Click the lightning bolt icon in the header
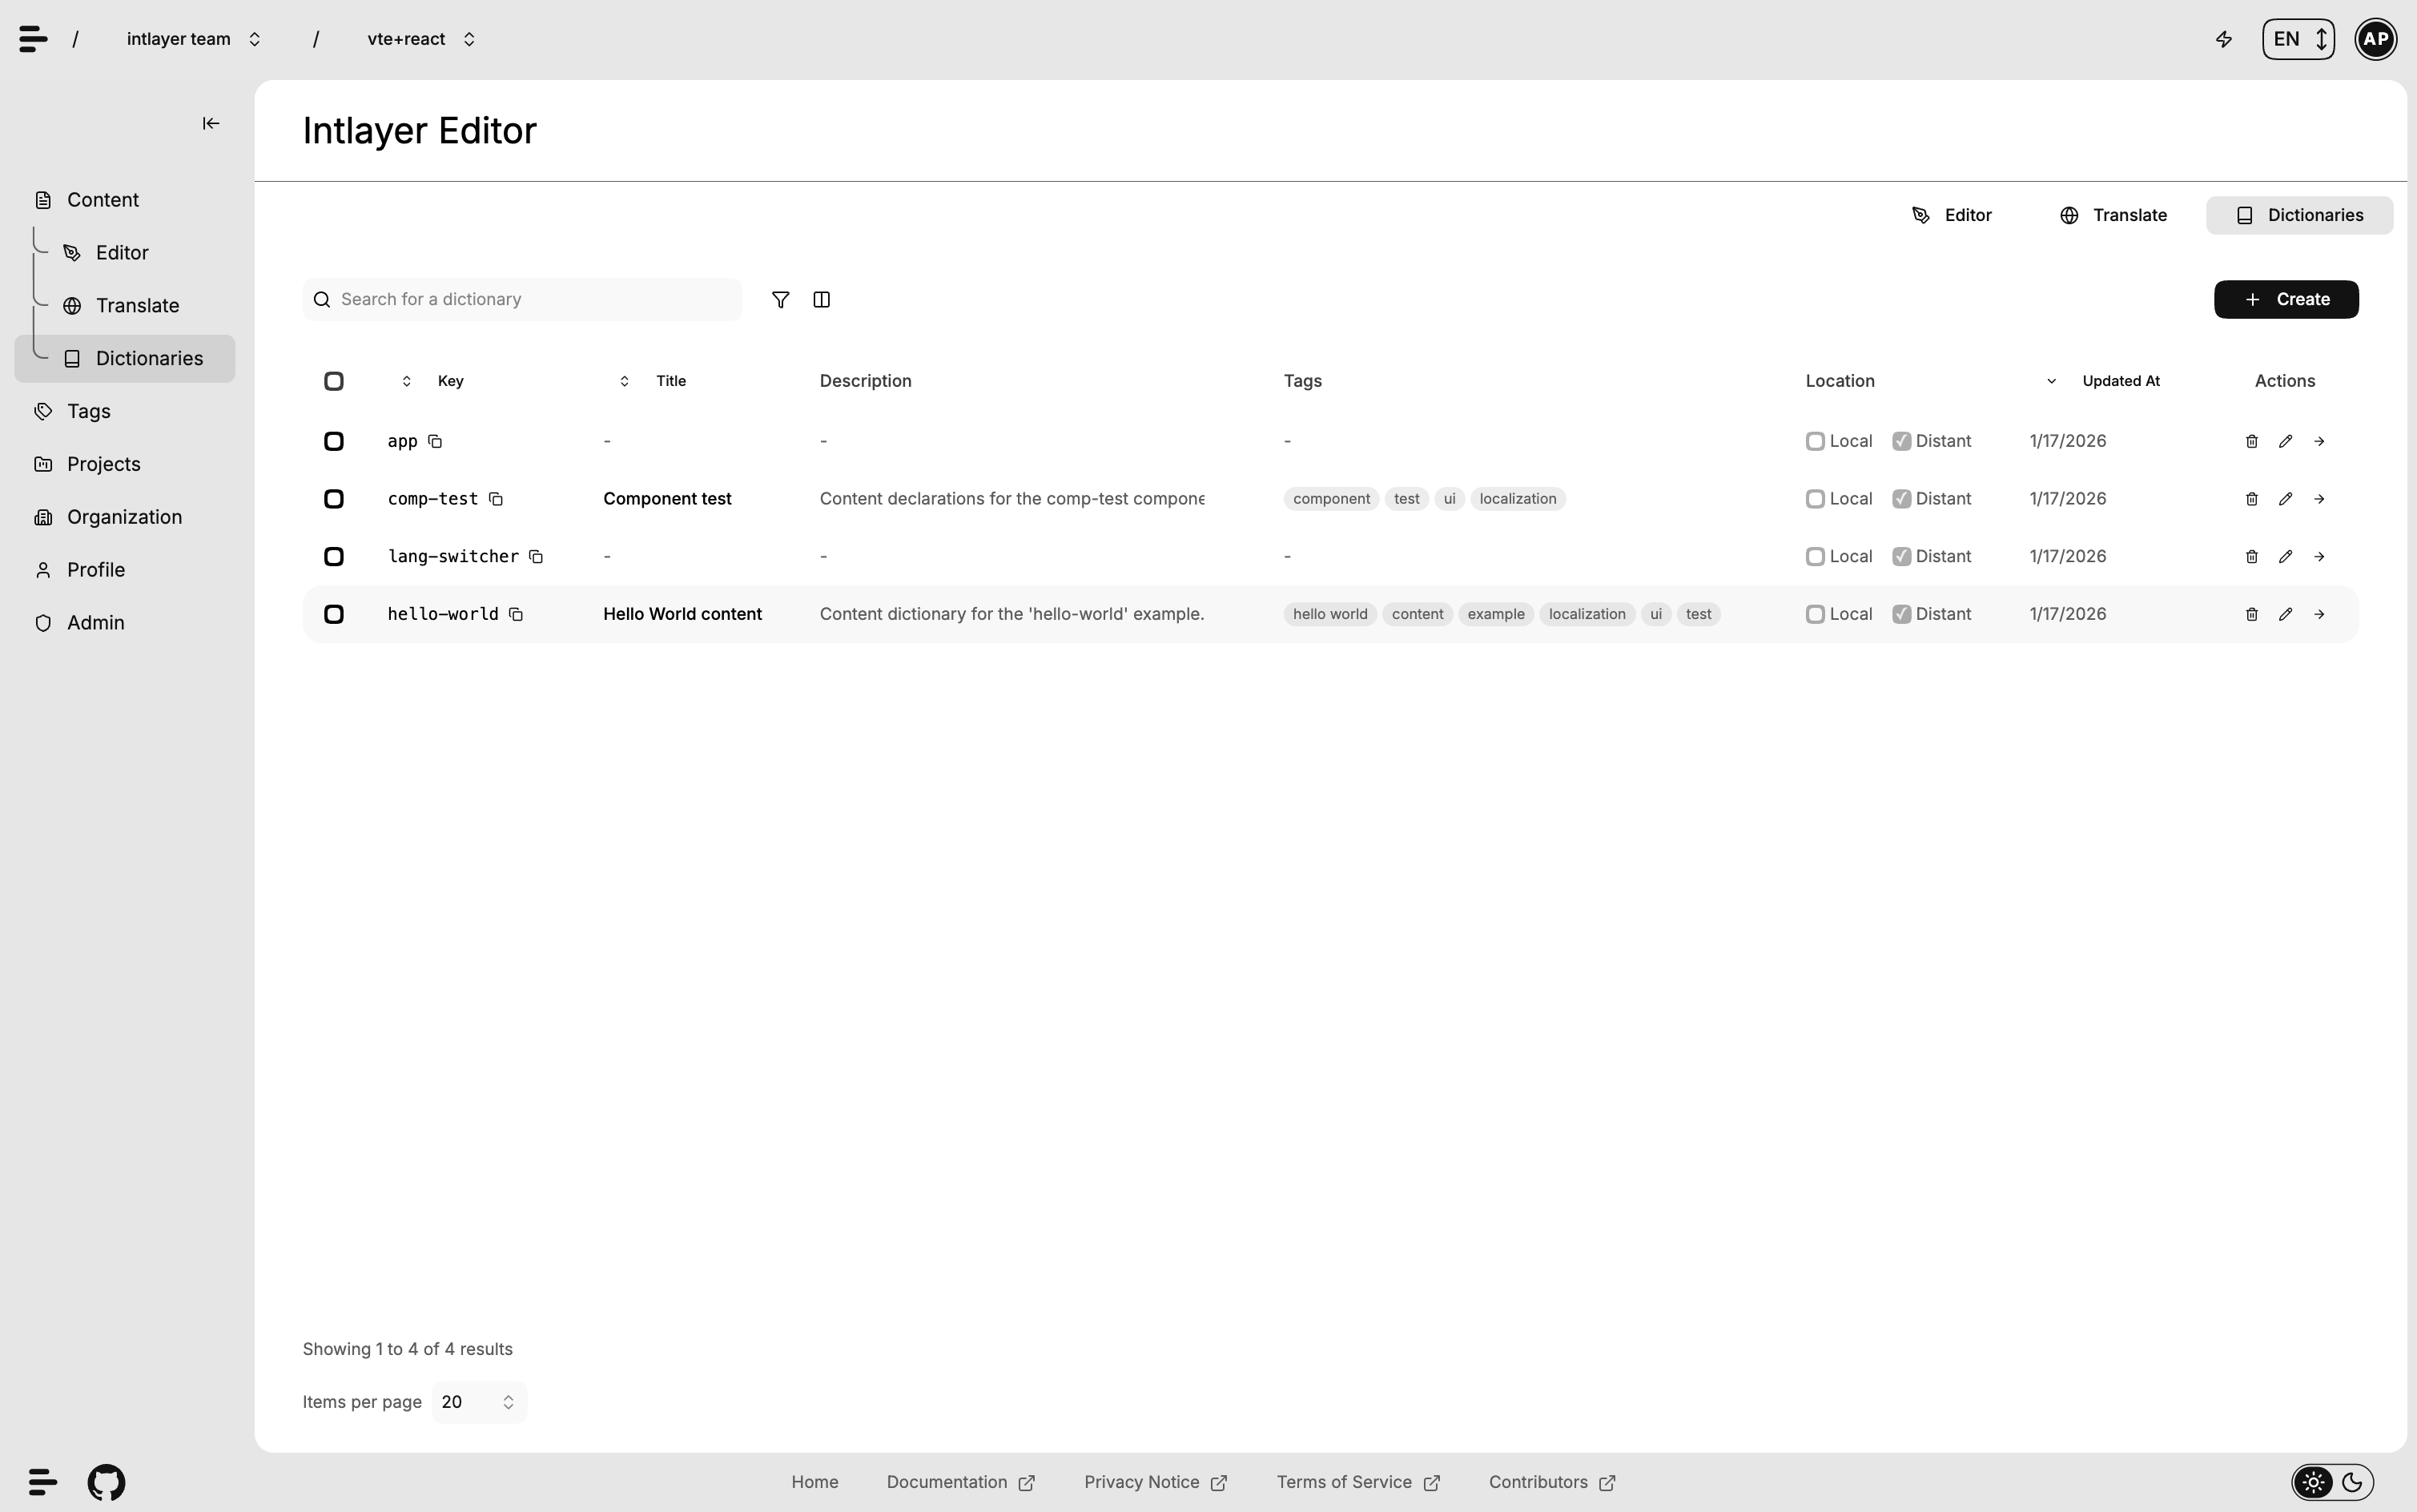This screenshot has width=2417, height=1512. pyautogui.click(x=2224, y=38)
